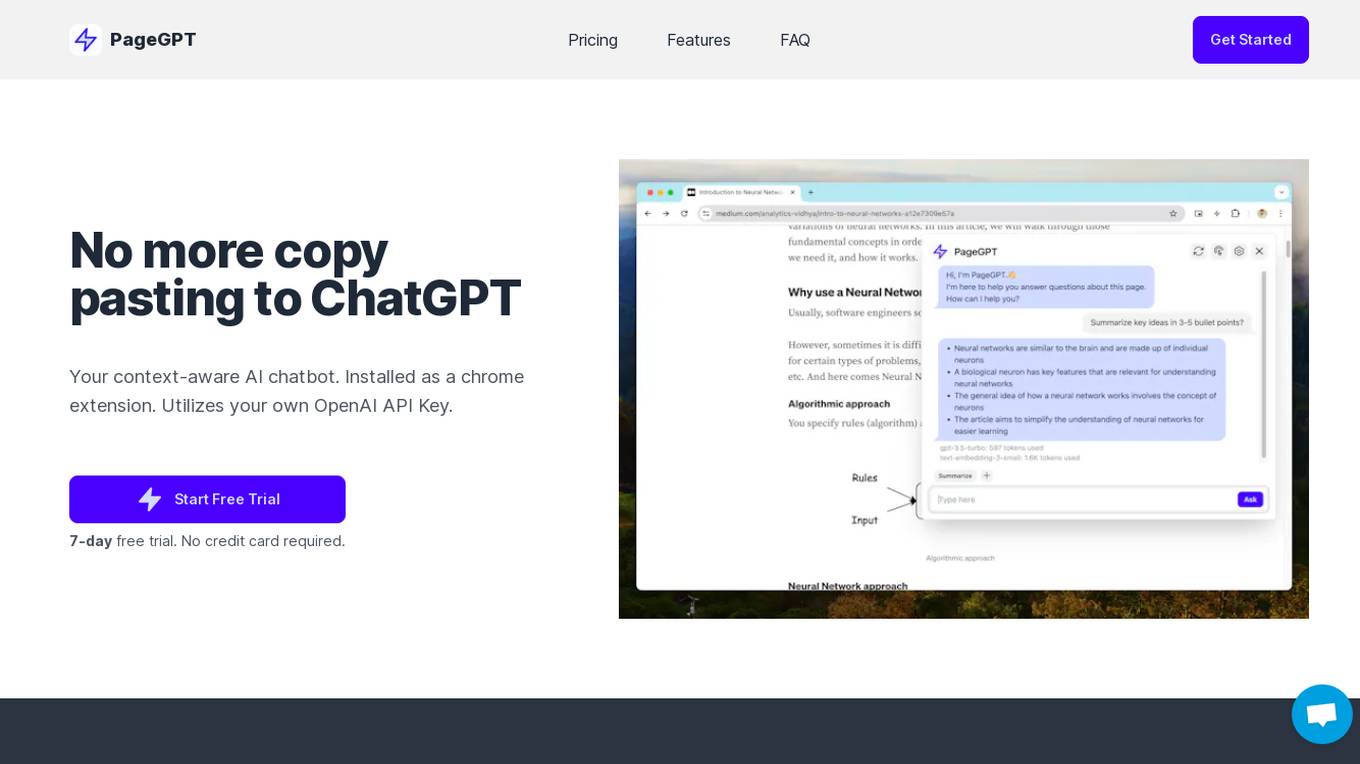Click the refresh icon in PageGPT demo panel
The image size is (1360, 764).
(1198, 251)
